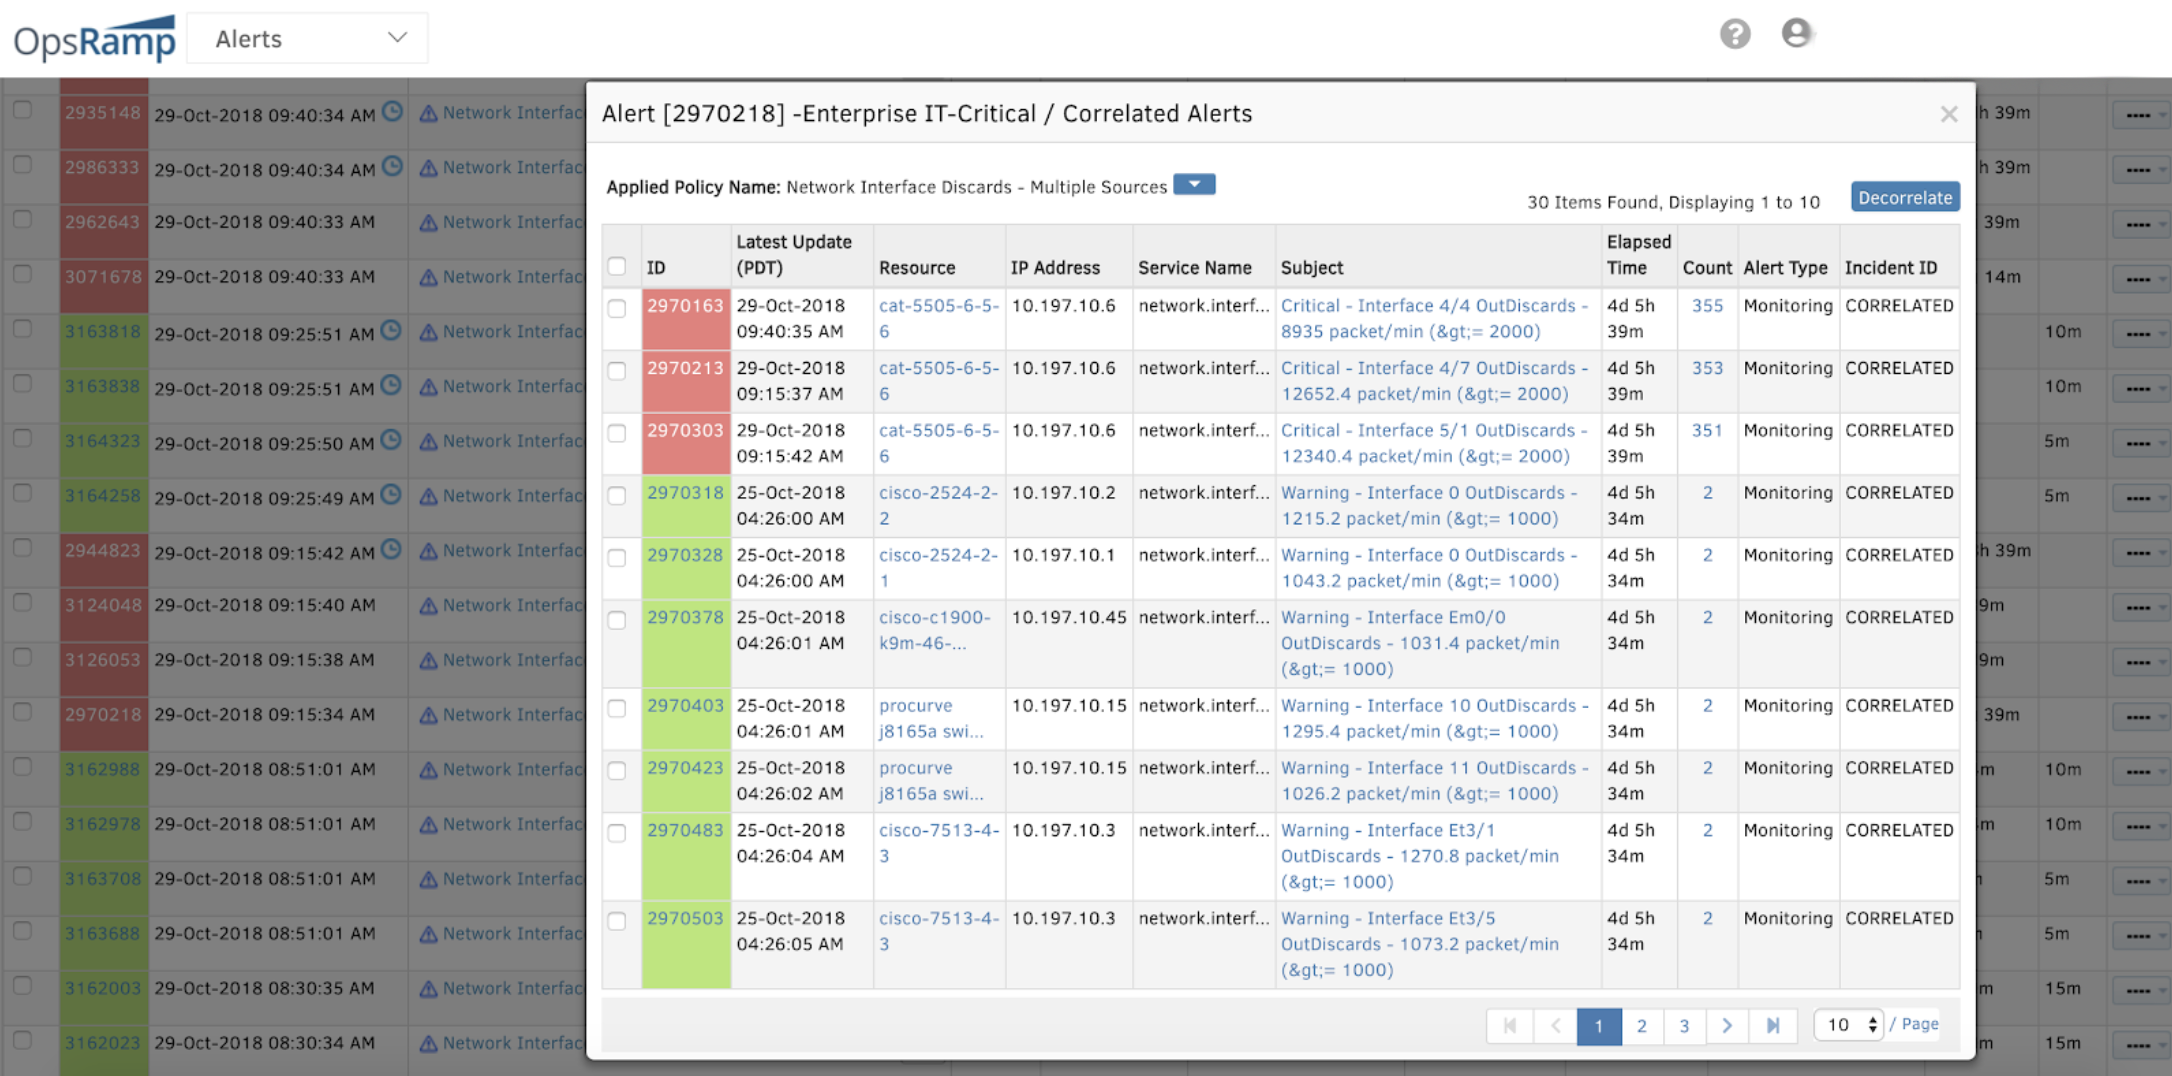Open the per-page count selector showing 10
The width and height of the screenshot is (2172, 1076).
[1847, 1024]
